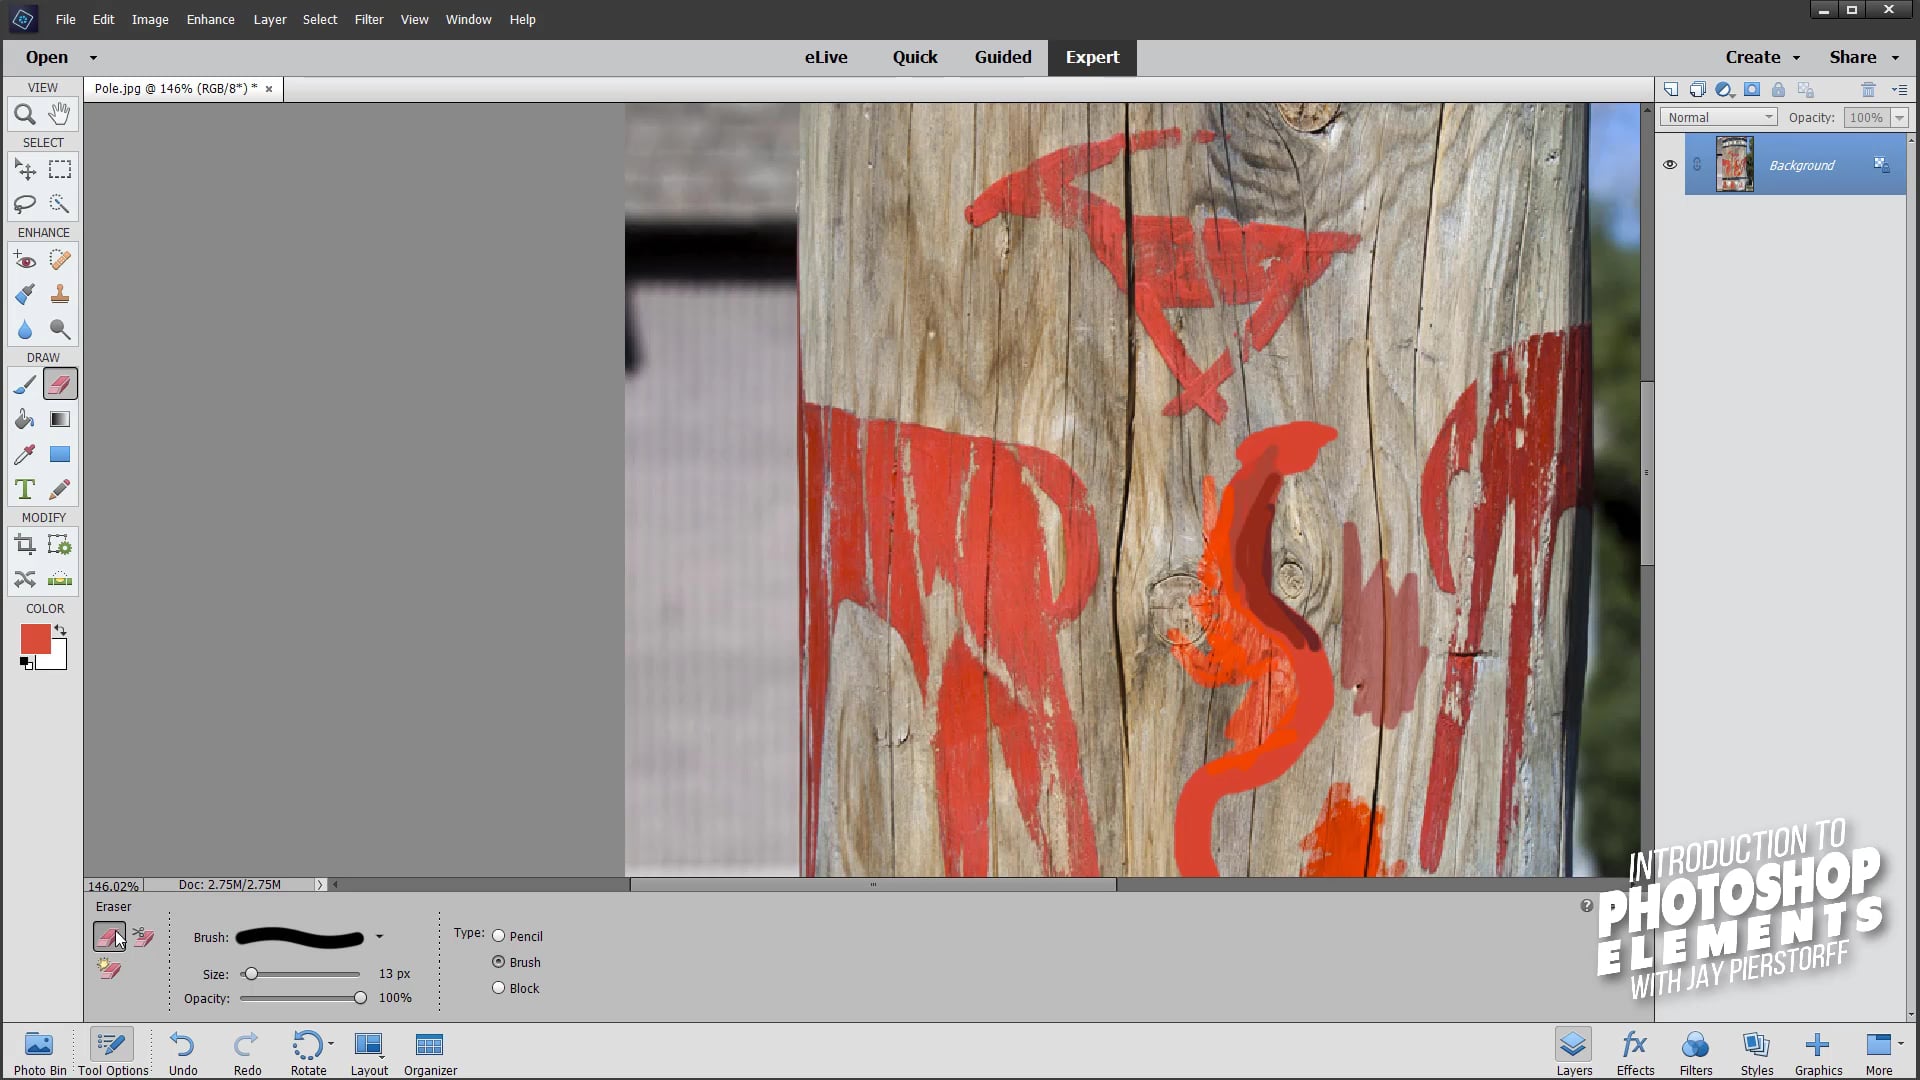
Task: Choose the Background Eraser tool option
Action: pos(144,937)
